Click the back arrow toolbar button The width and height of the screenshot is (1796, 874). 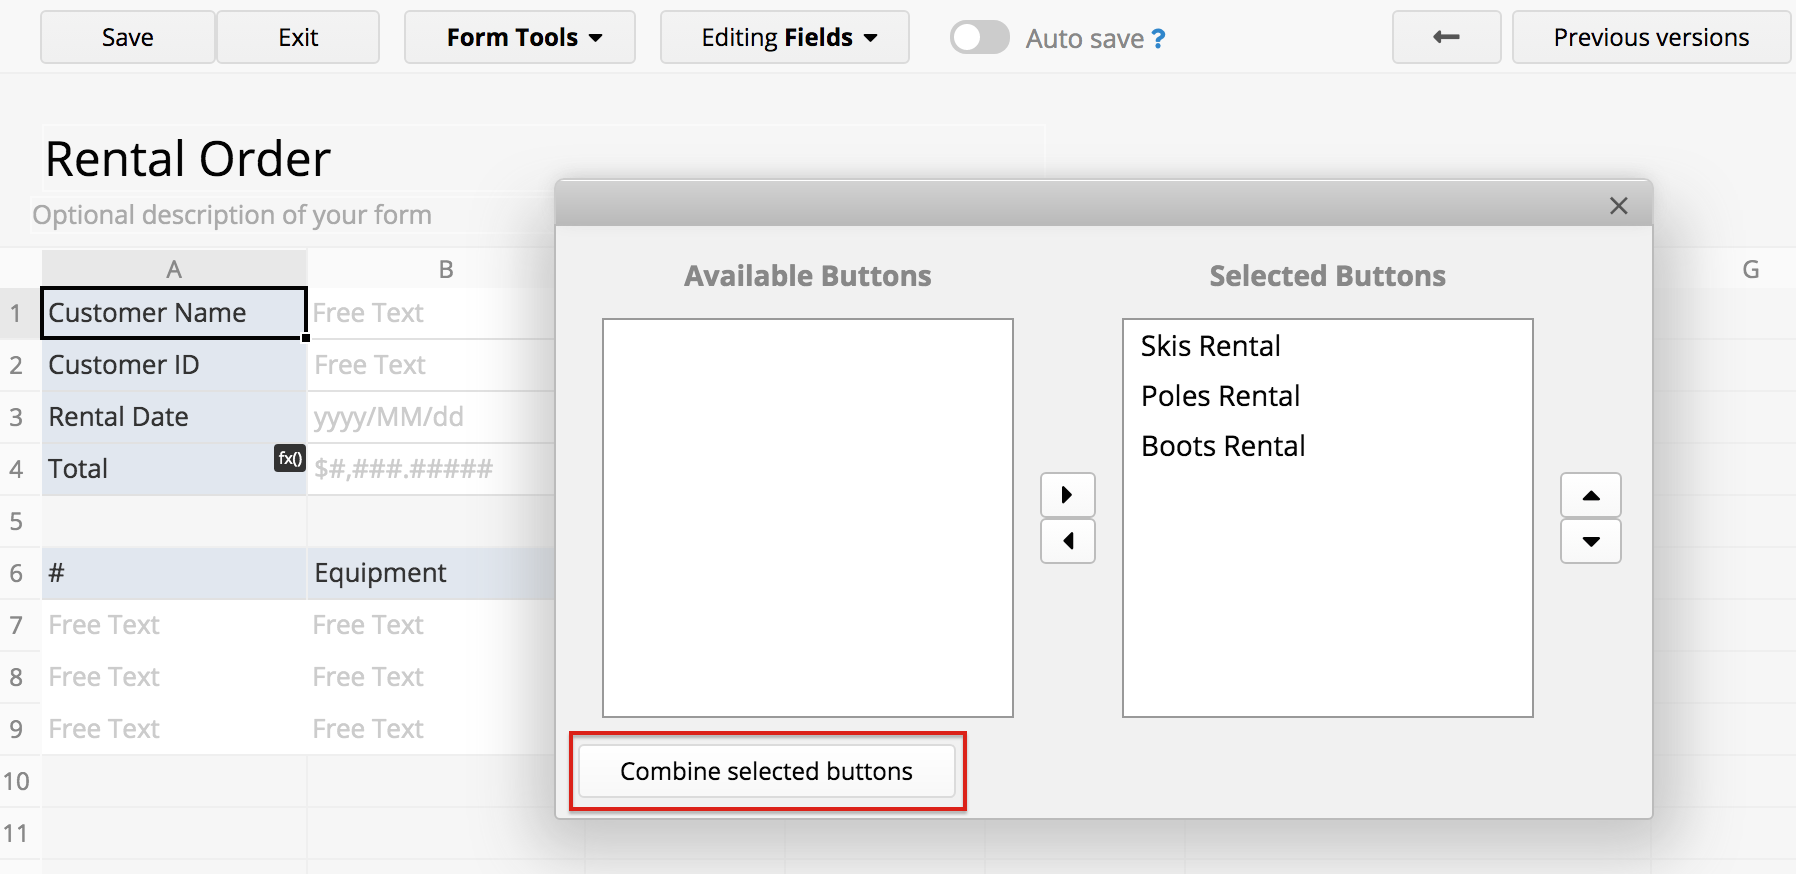1446,38
